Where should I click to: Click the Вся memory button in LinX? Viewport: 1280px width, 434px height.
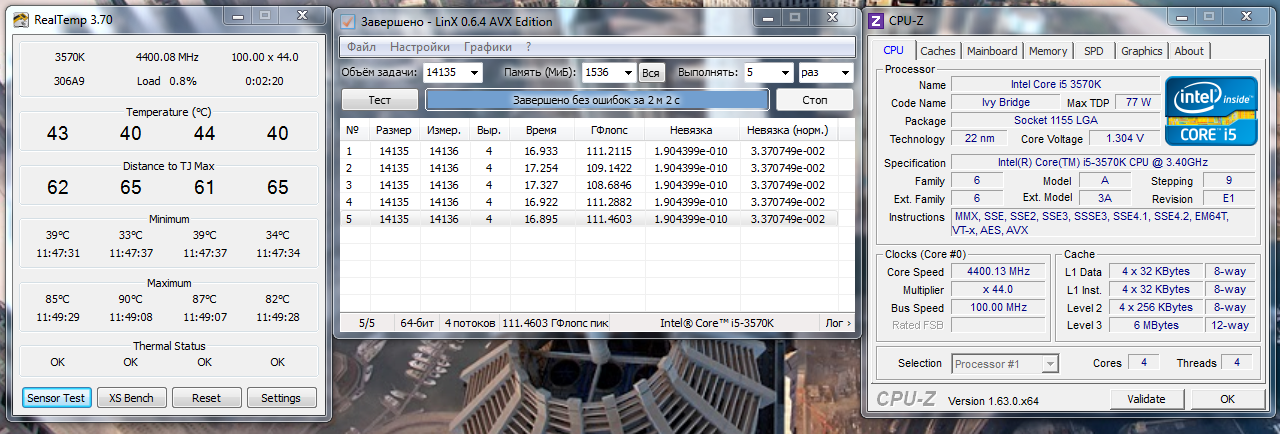pos(651,73)
